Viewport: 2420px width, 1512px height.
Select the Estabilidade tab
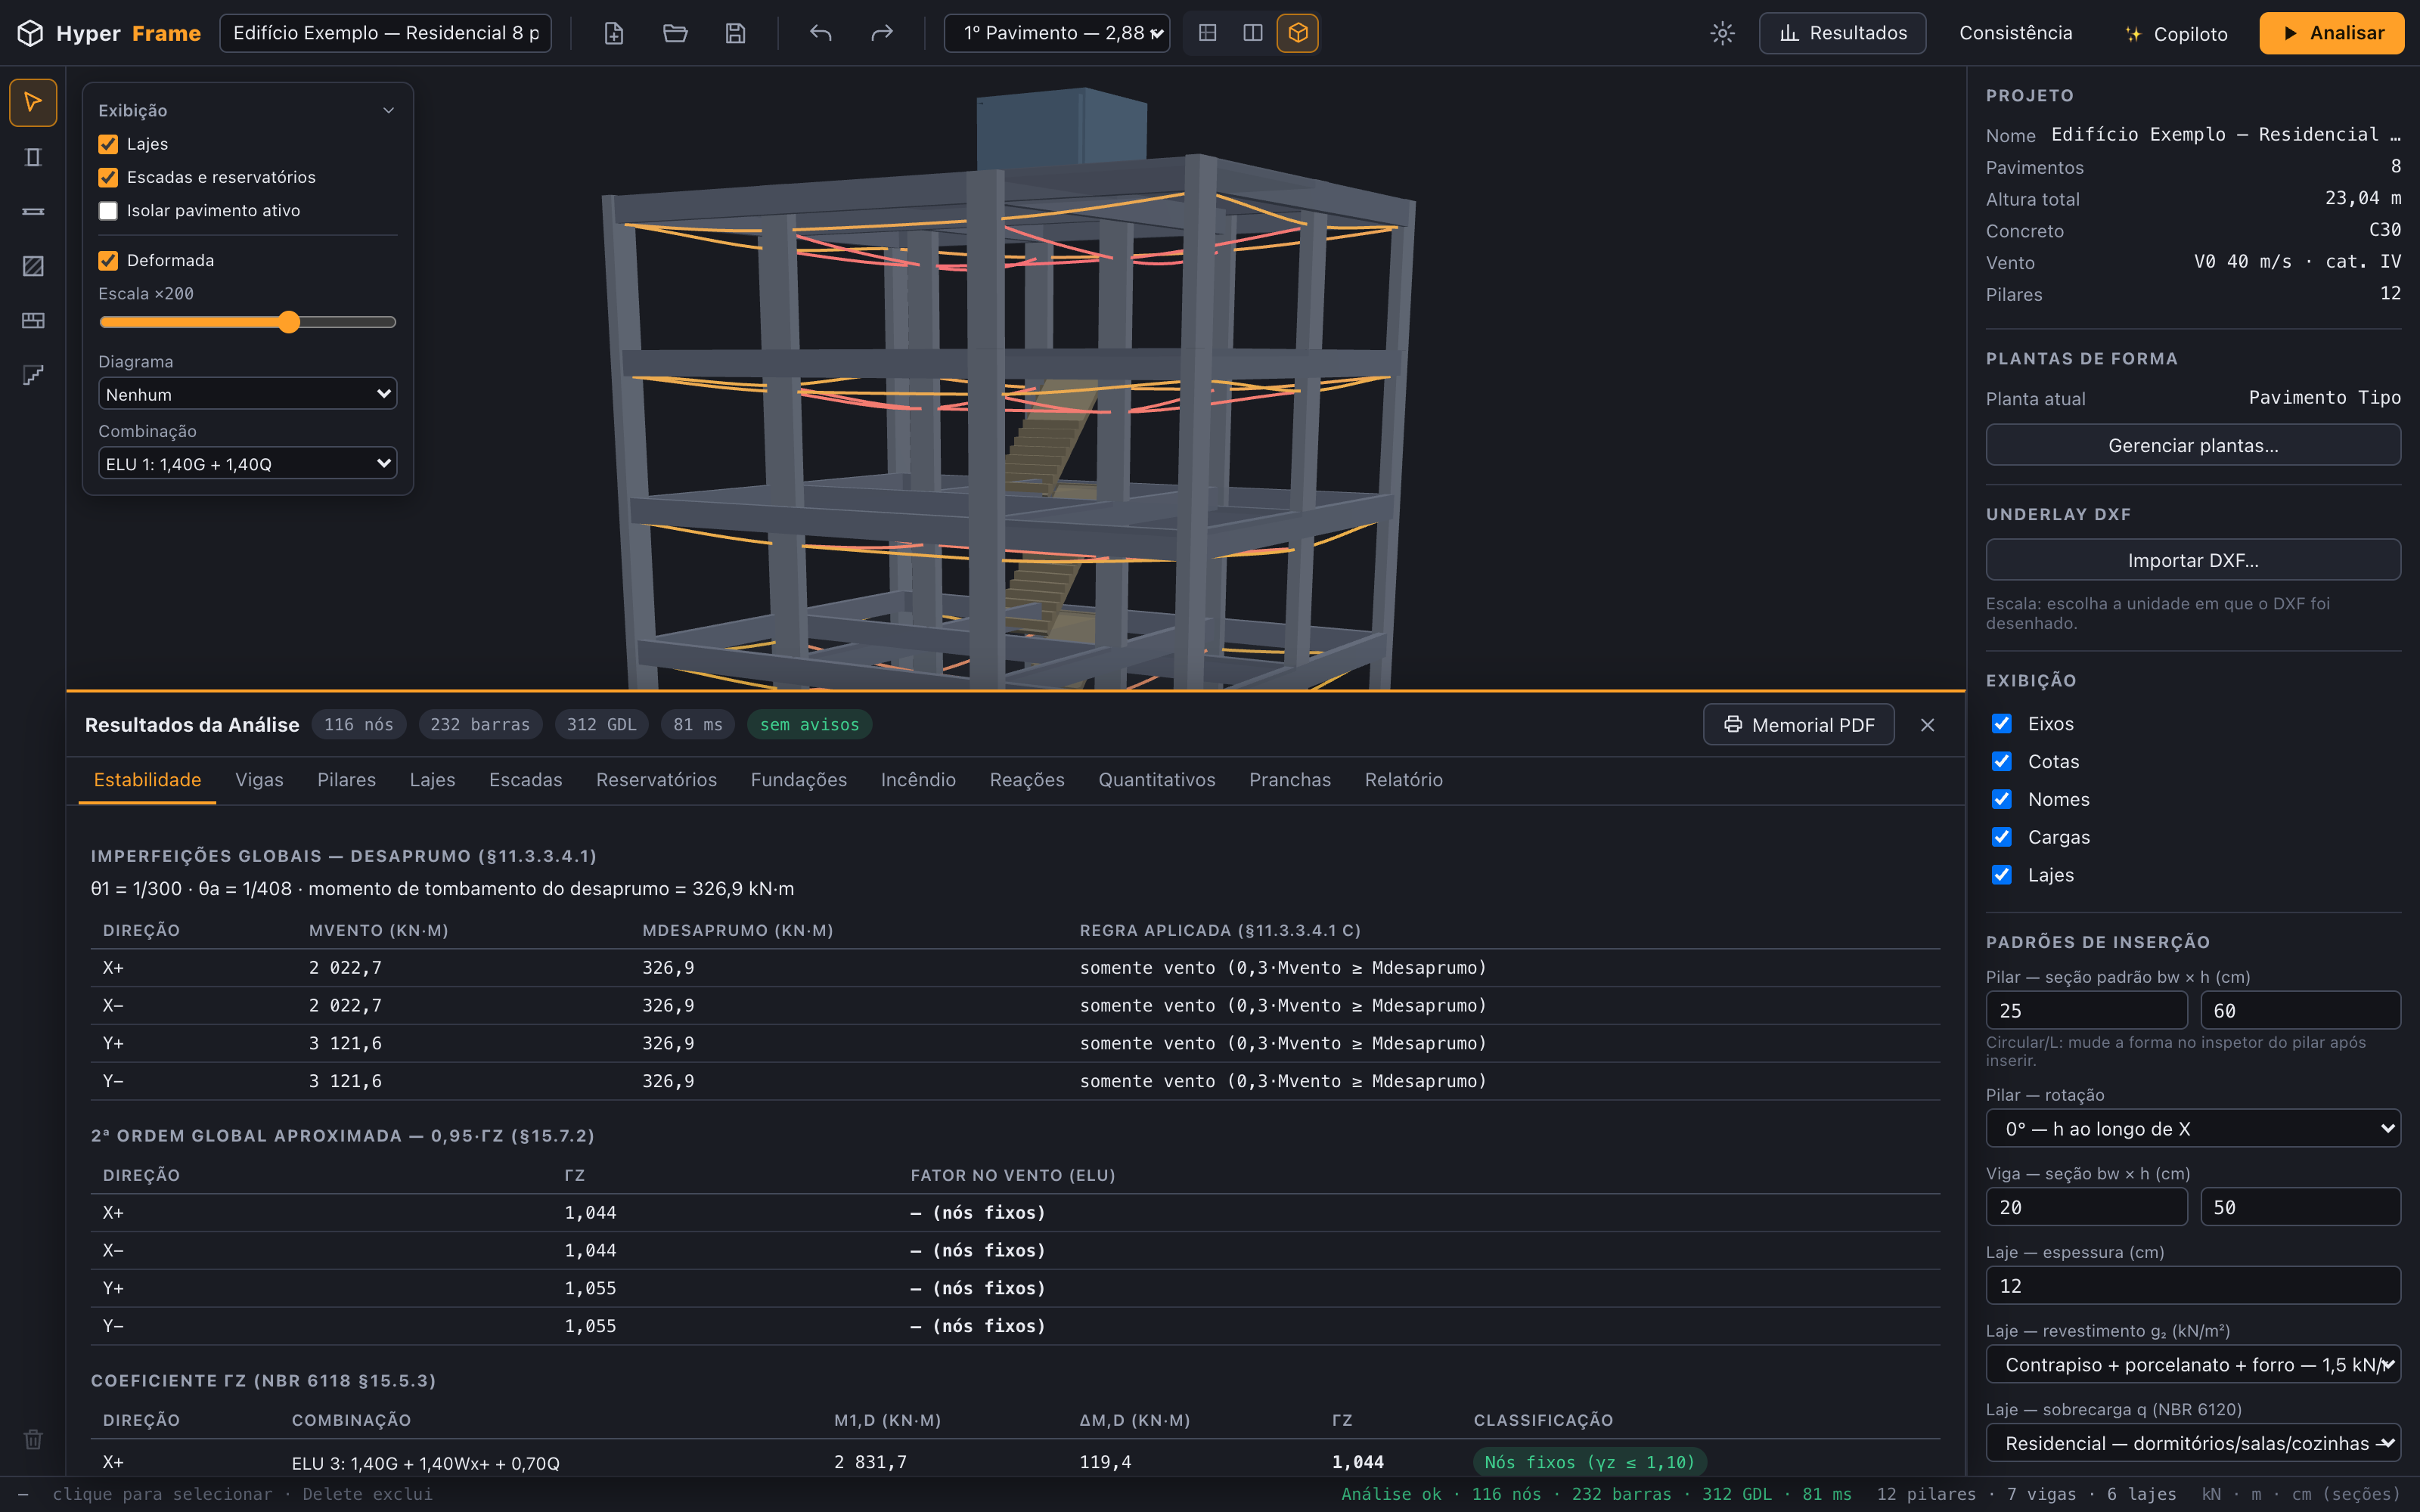[x=147, y=780]
